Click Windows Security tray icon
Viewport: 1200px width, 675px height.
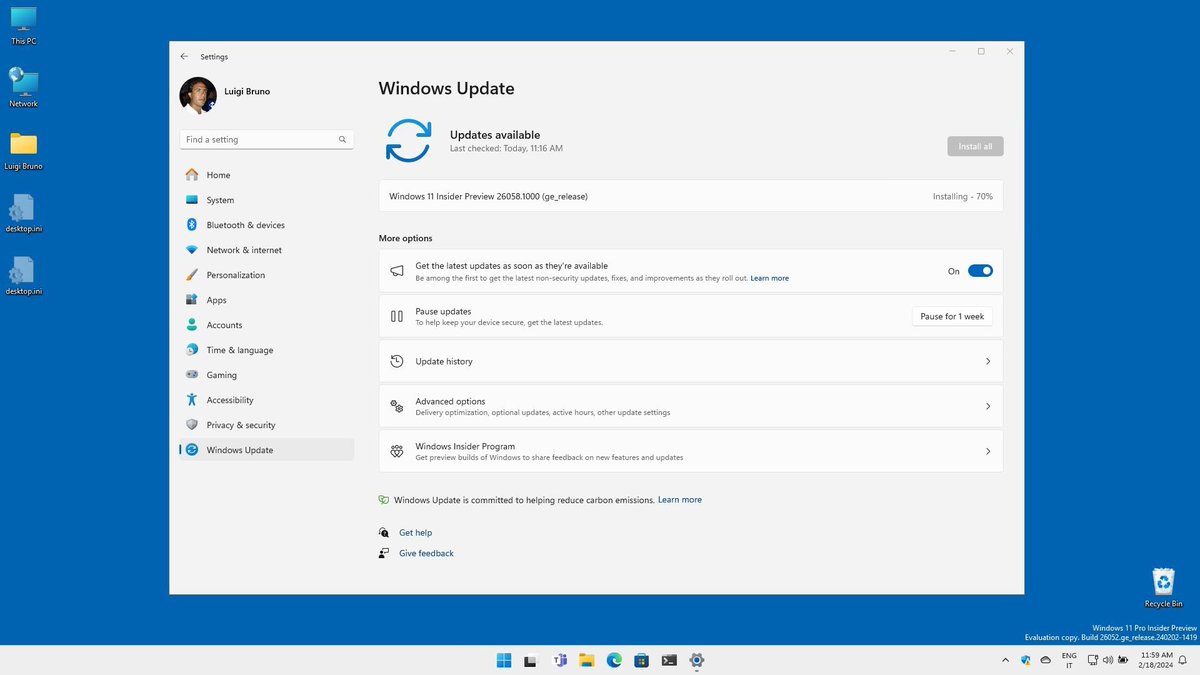pos(1026,660)
